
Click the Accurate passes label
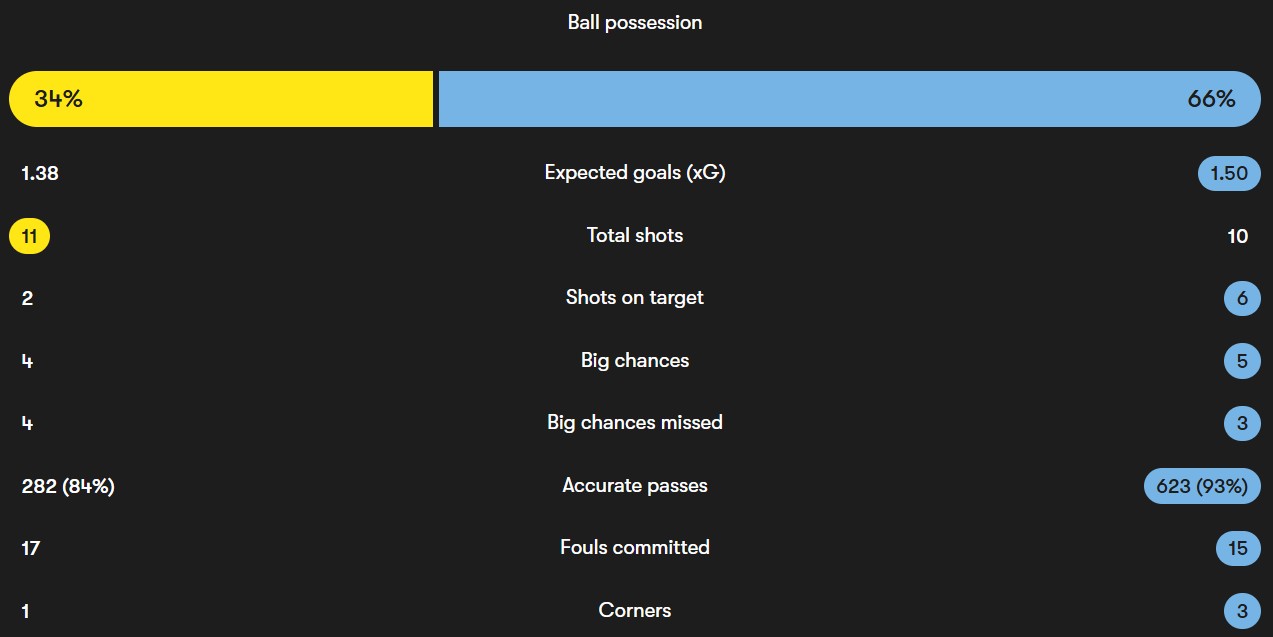point(635,486)
